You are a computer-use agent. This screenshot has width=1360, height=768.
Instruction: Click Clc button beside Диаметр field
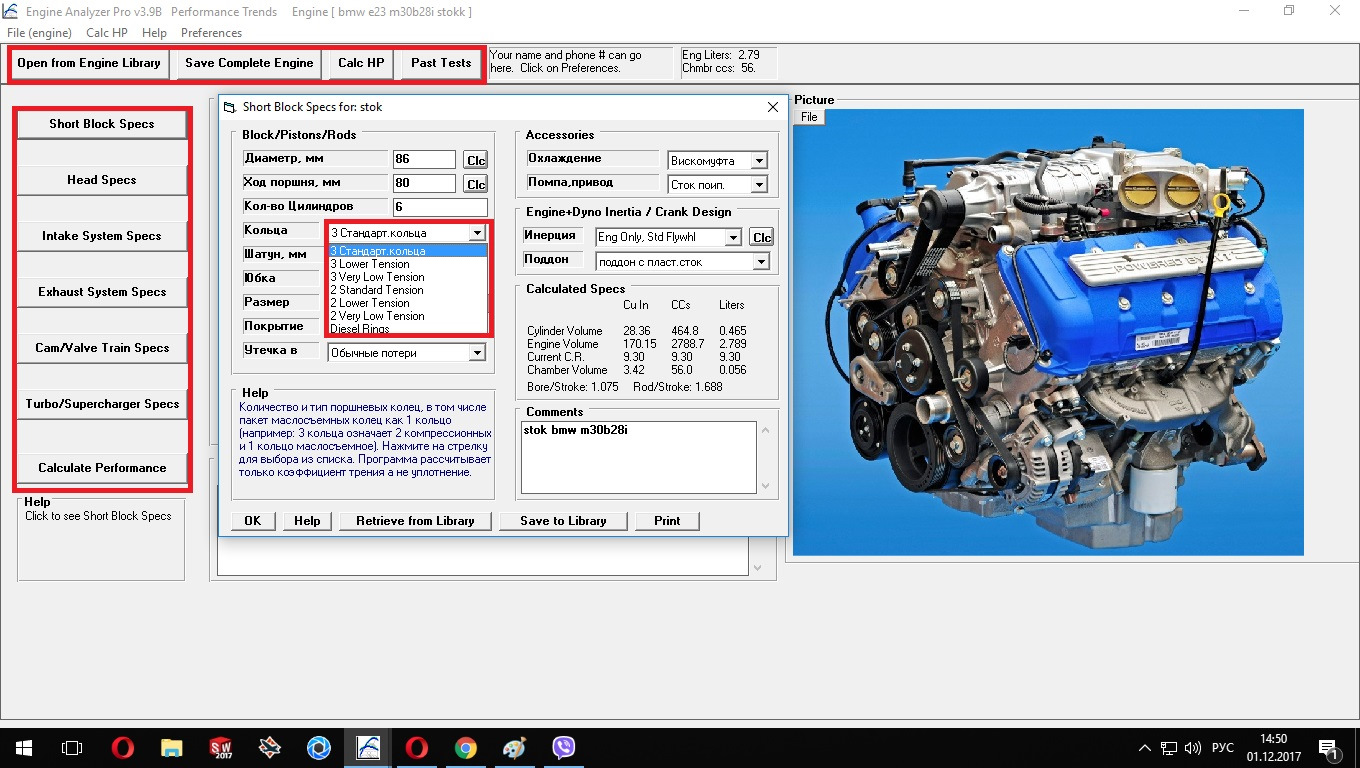pyautogui.click(x=476, y=161)
